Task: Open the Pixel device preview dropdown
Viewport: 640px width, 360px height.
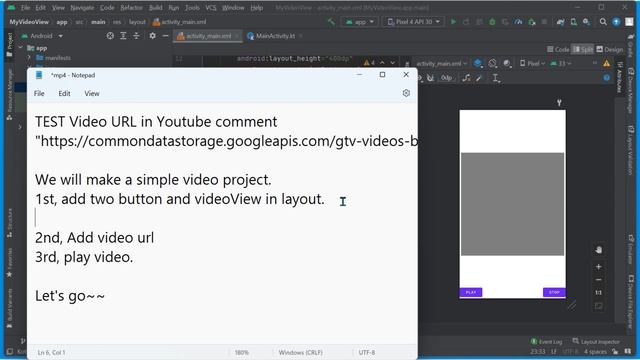Action: coord(532,63)
